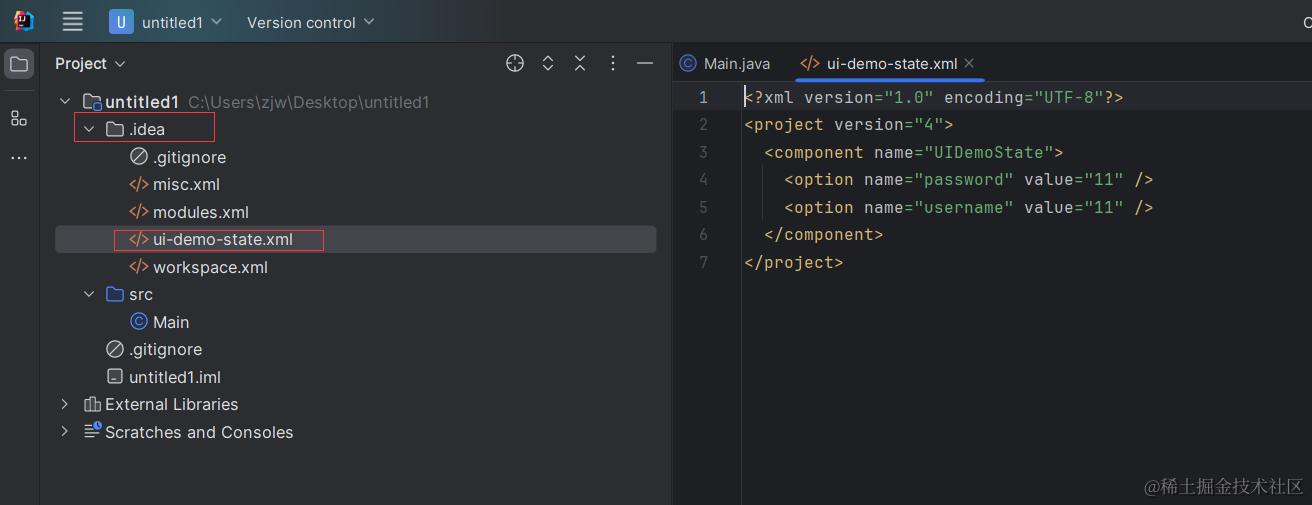Show more tool windows ellipsis
This screenshot has width=1312, height=505.
pyautogui.click(x=19, y=158)
